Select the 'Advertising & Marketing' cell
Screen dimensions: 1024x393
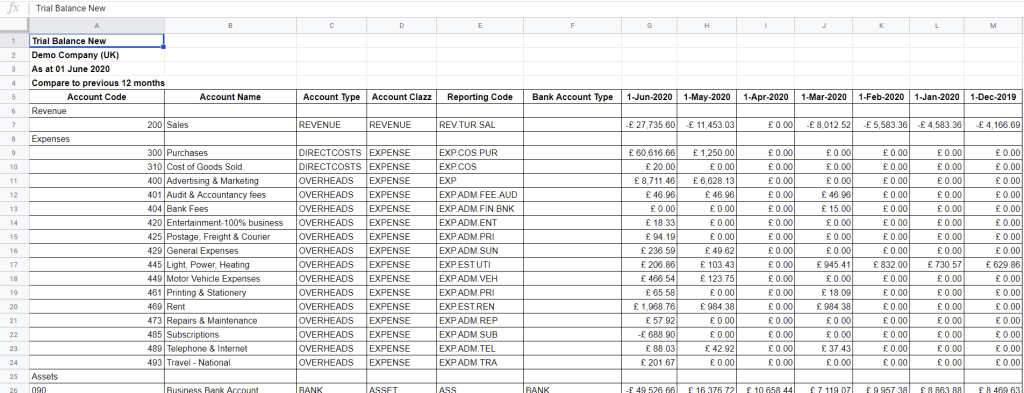click(231, 181)
